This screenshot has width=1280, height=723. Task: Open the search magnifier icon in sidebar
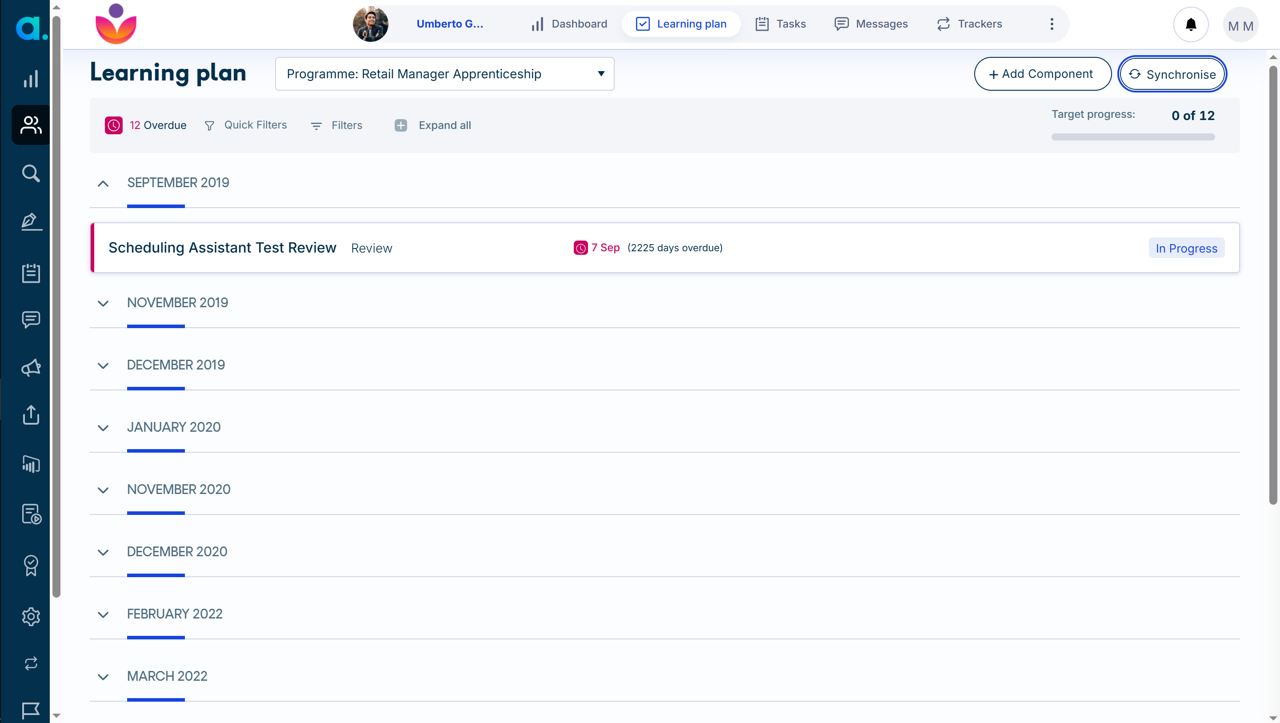click(x=31, y=173)
